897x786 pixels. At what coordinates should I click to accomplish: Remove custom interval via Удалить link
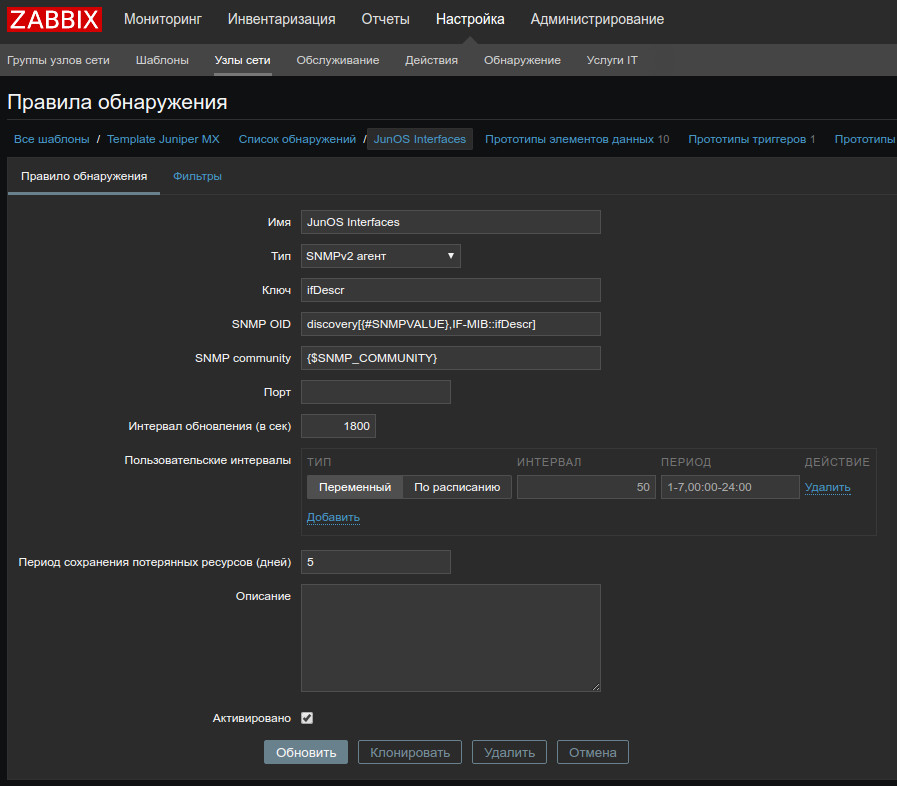coord(827,487)
